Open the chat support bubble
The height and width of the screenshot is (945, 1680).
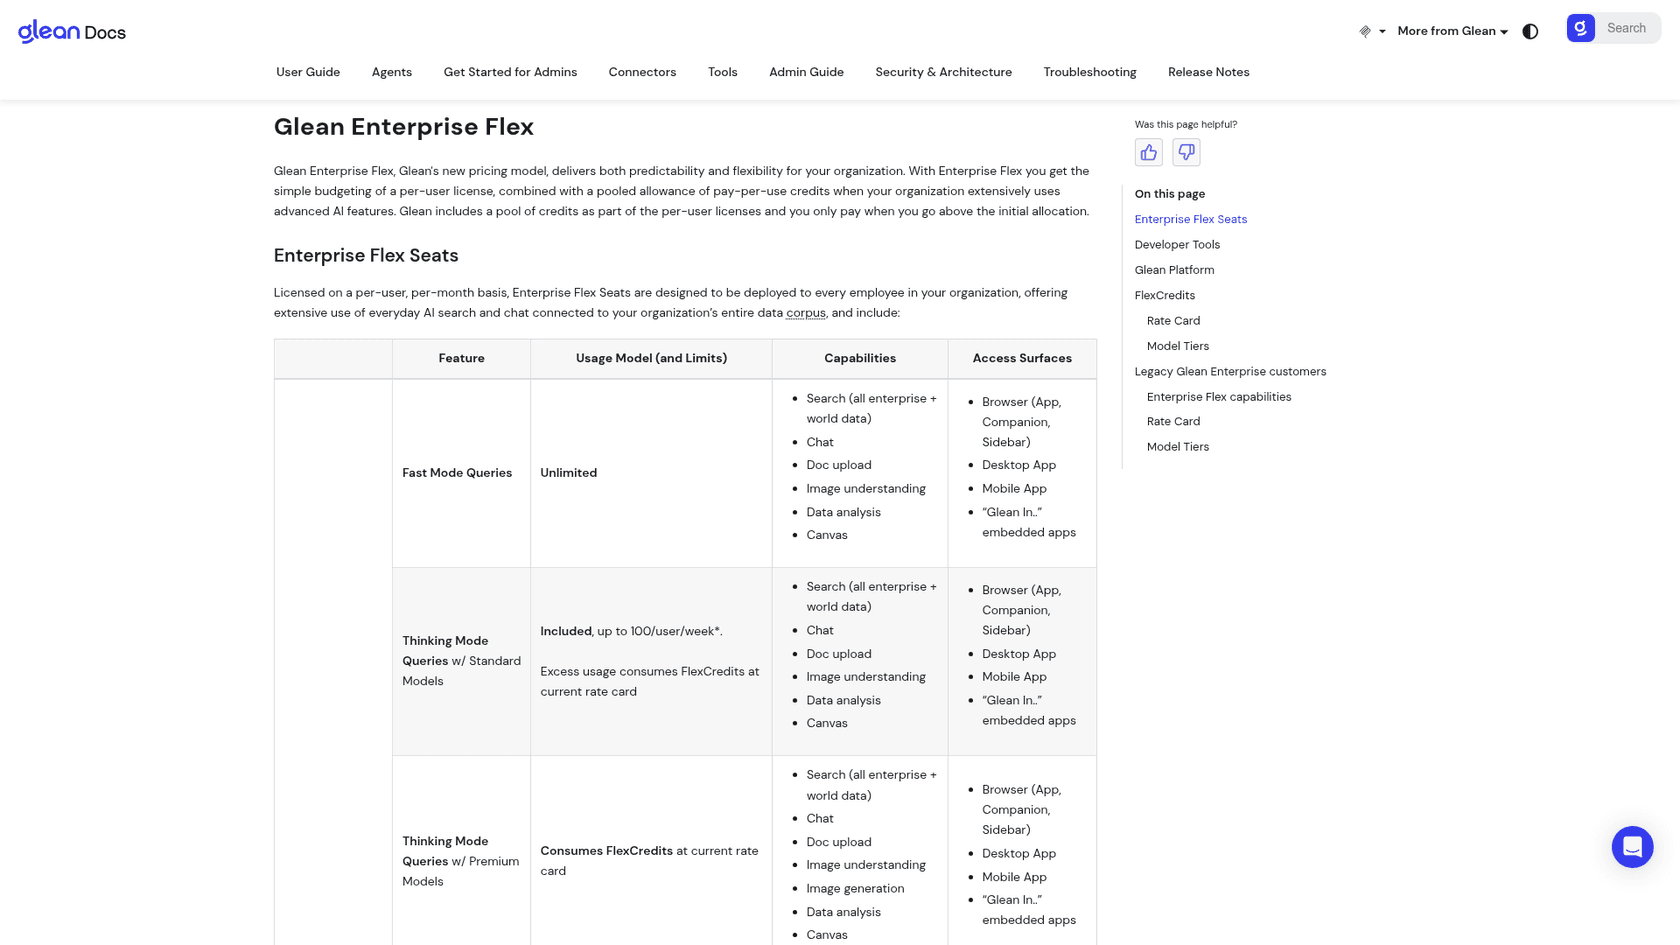1632,847
